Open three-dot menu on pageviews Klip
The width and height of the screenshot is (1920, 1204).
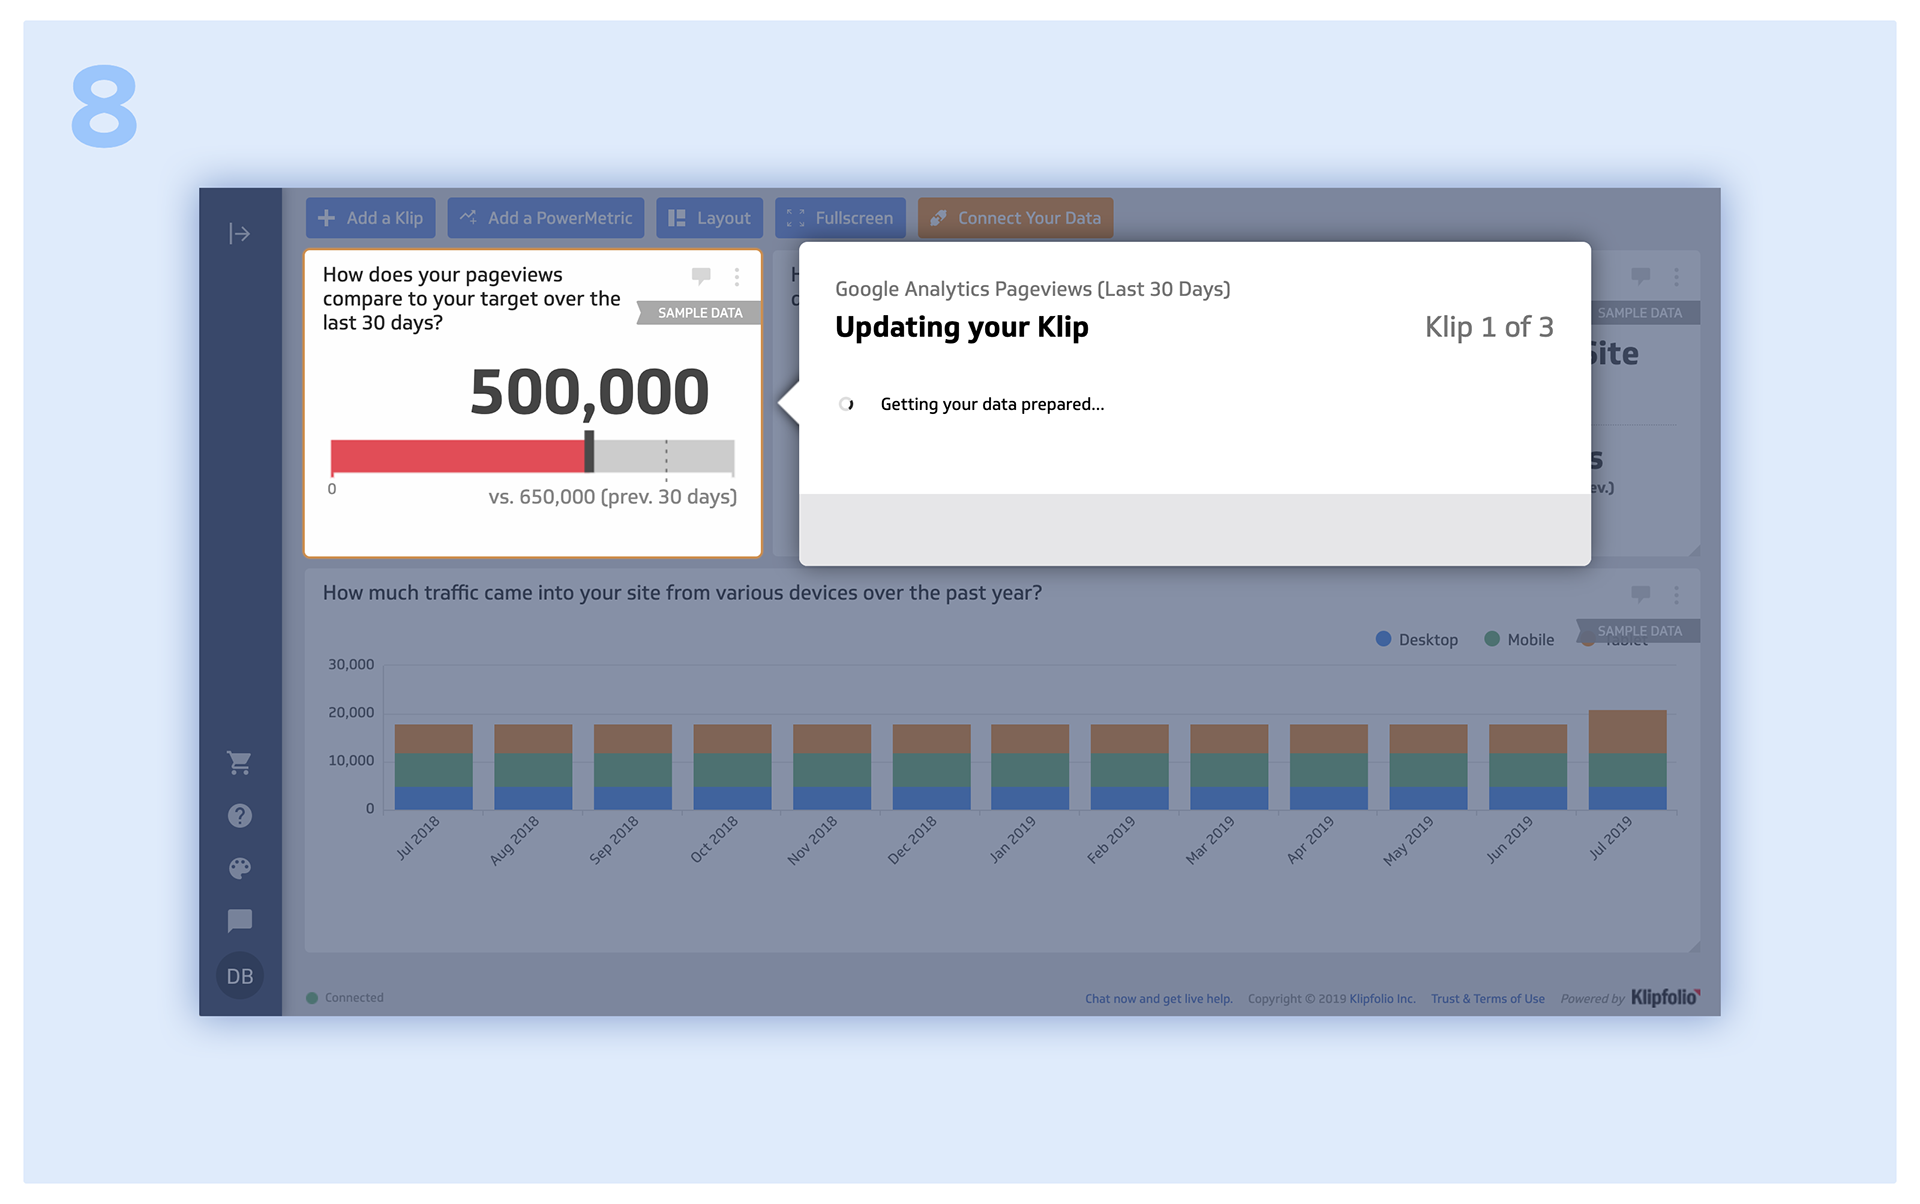737,277
